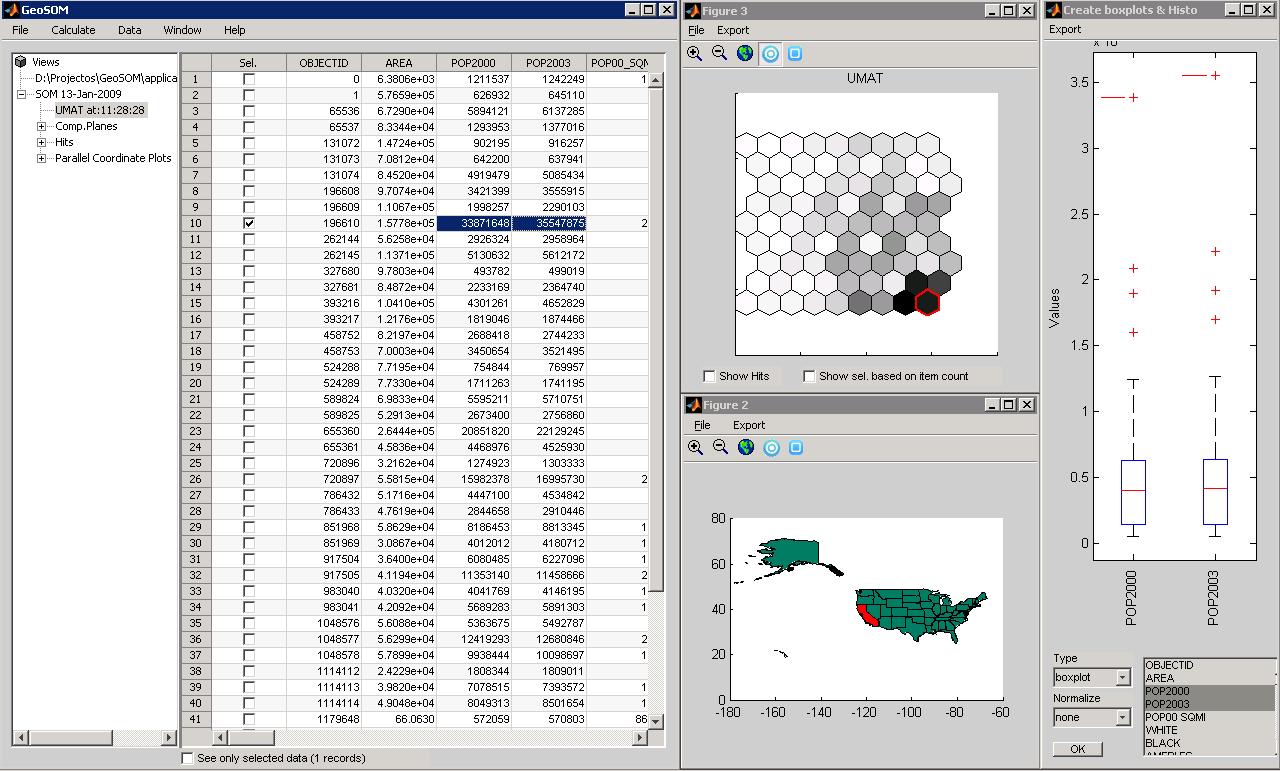Click the Views cube icon in tree
This screenshot has width=1280, height=771.
21,62
